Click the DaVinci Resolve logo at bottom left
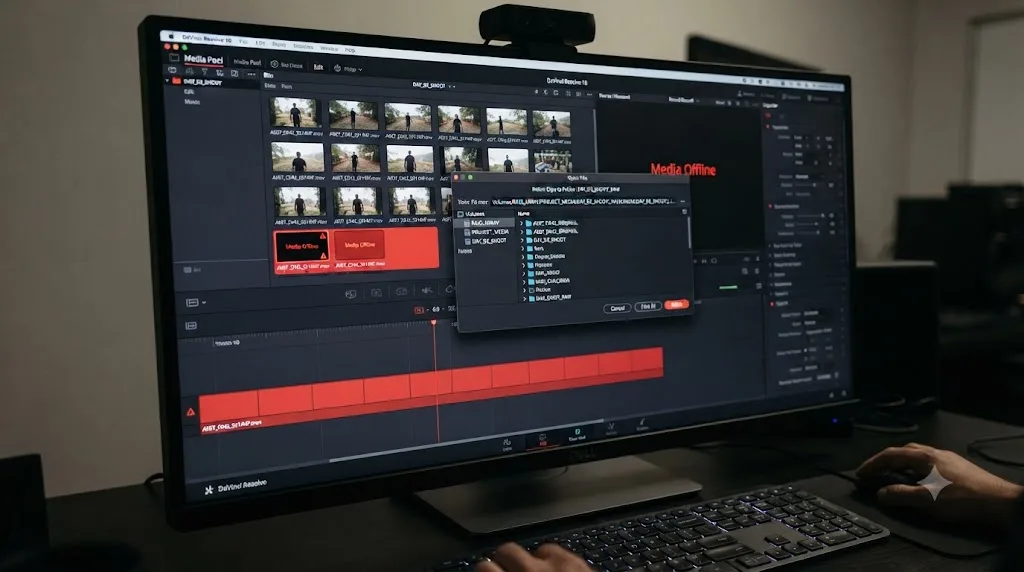The width and height of the screenshot is (1024, 572). tap(235, 486)
